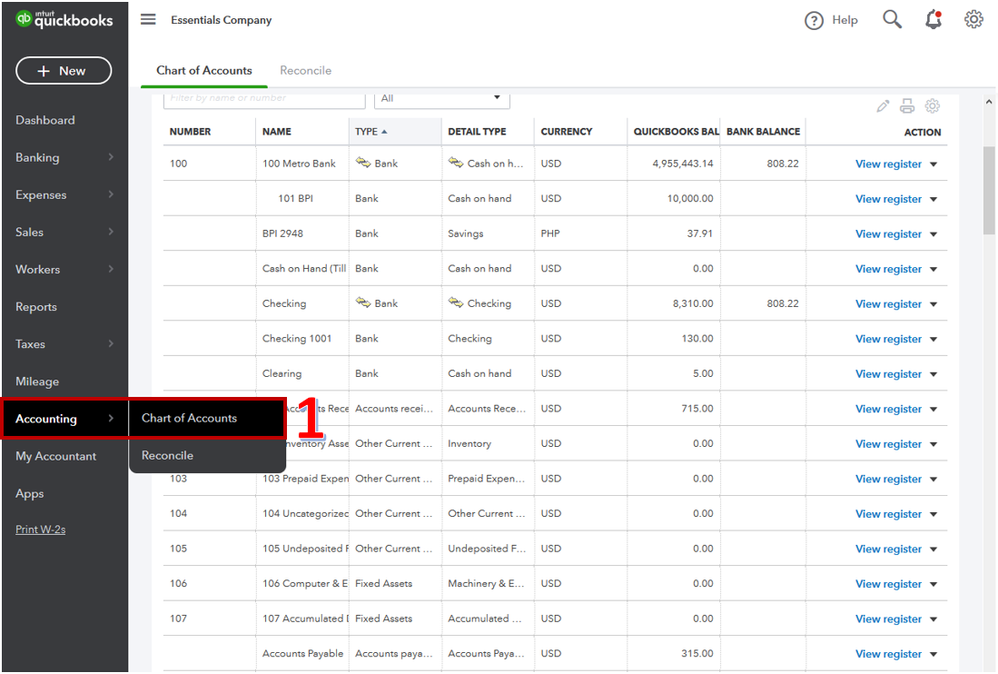
Task: Click the PHP currency cell
Action: point(551,234)
